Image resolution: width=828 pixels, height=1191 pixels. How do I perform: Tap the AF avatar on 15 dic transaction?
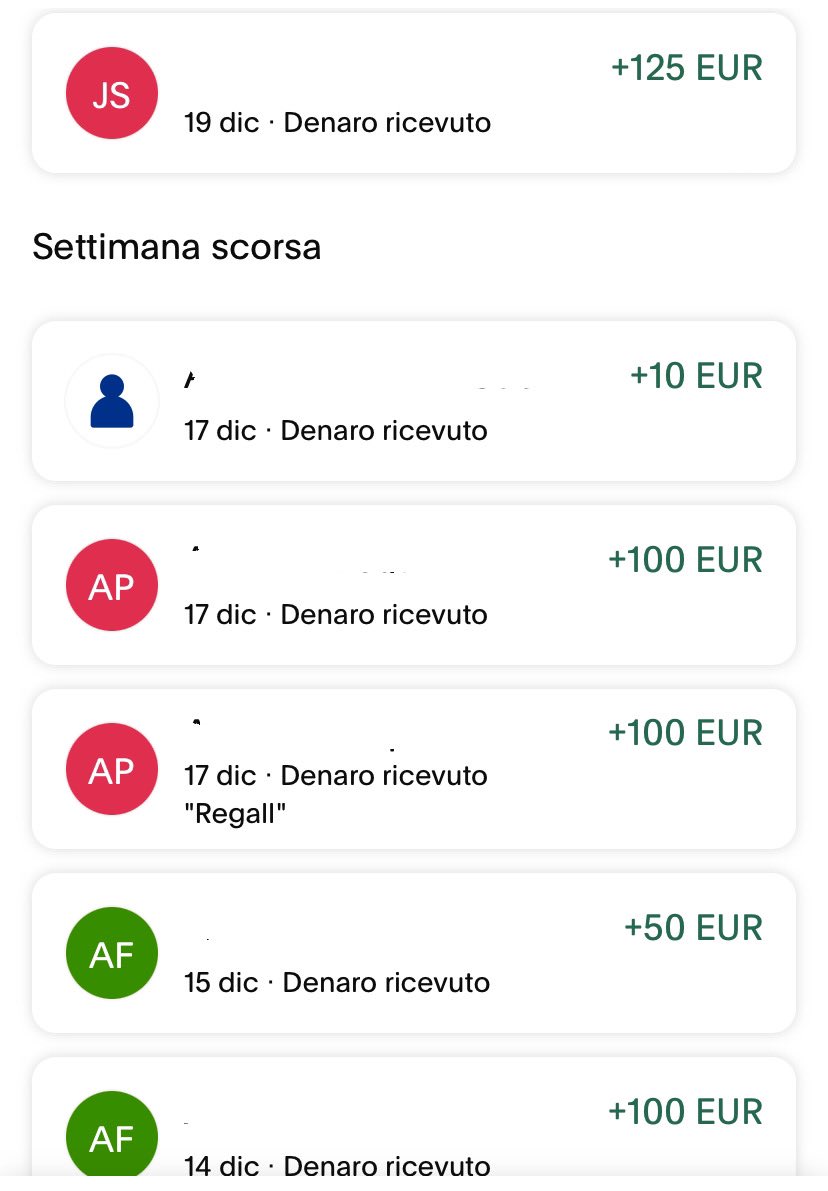[x=111, y=954]
